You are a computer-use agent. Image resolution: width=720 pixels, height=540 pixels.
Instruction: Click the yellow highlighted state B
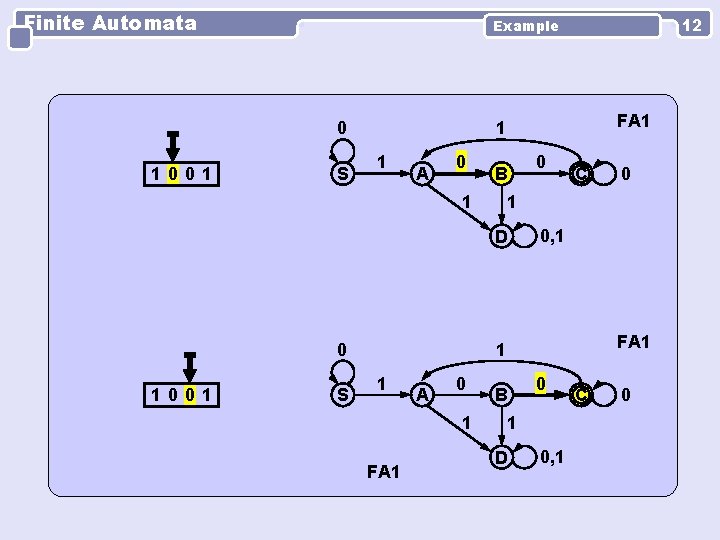pyautogui.click(x=501, y=174)
